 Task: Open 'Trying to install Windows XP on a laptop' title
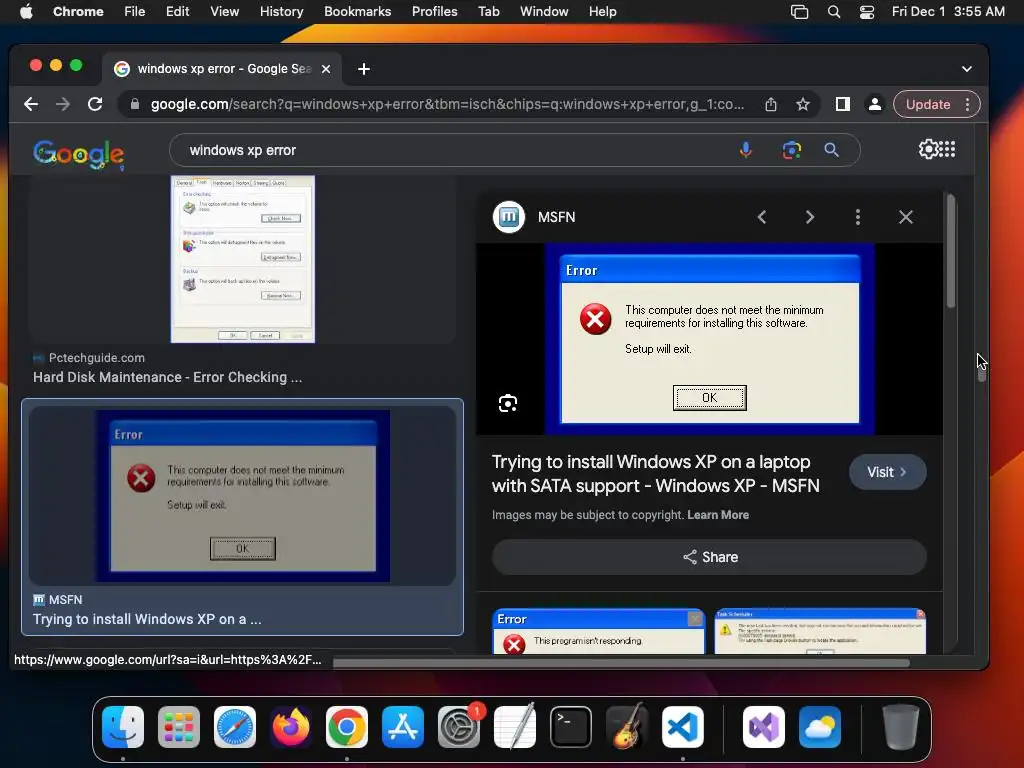656,473
